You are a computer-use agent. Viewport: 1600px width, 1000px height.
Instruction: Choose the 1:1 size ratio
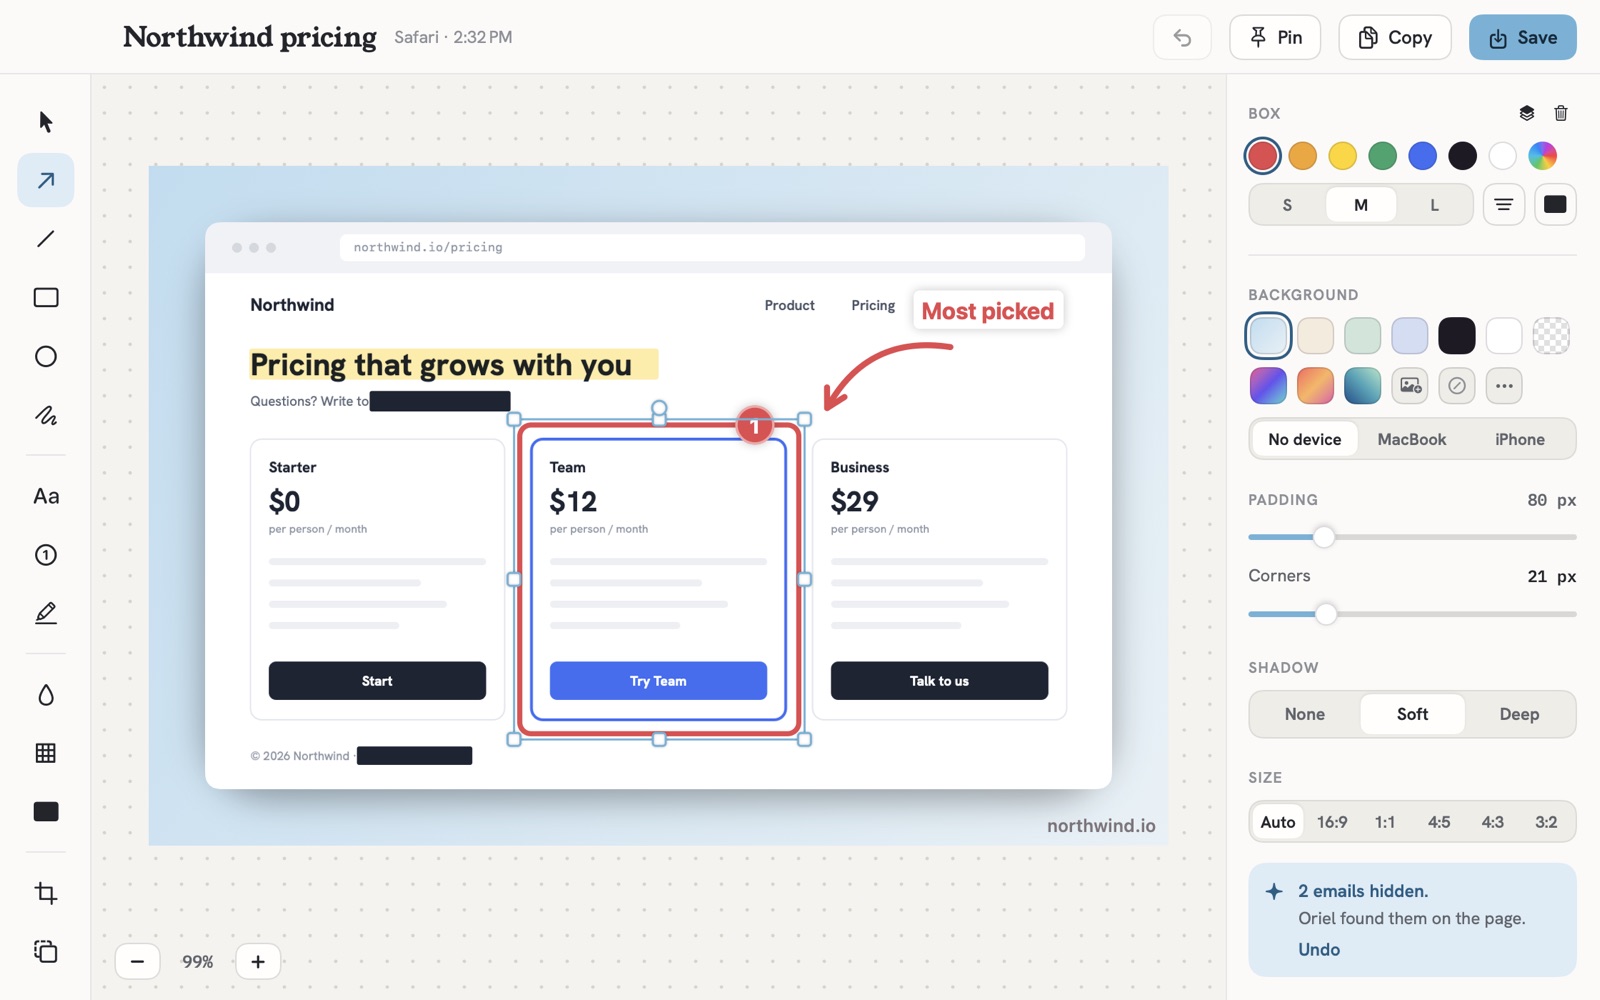point(1385,822)
